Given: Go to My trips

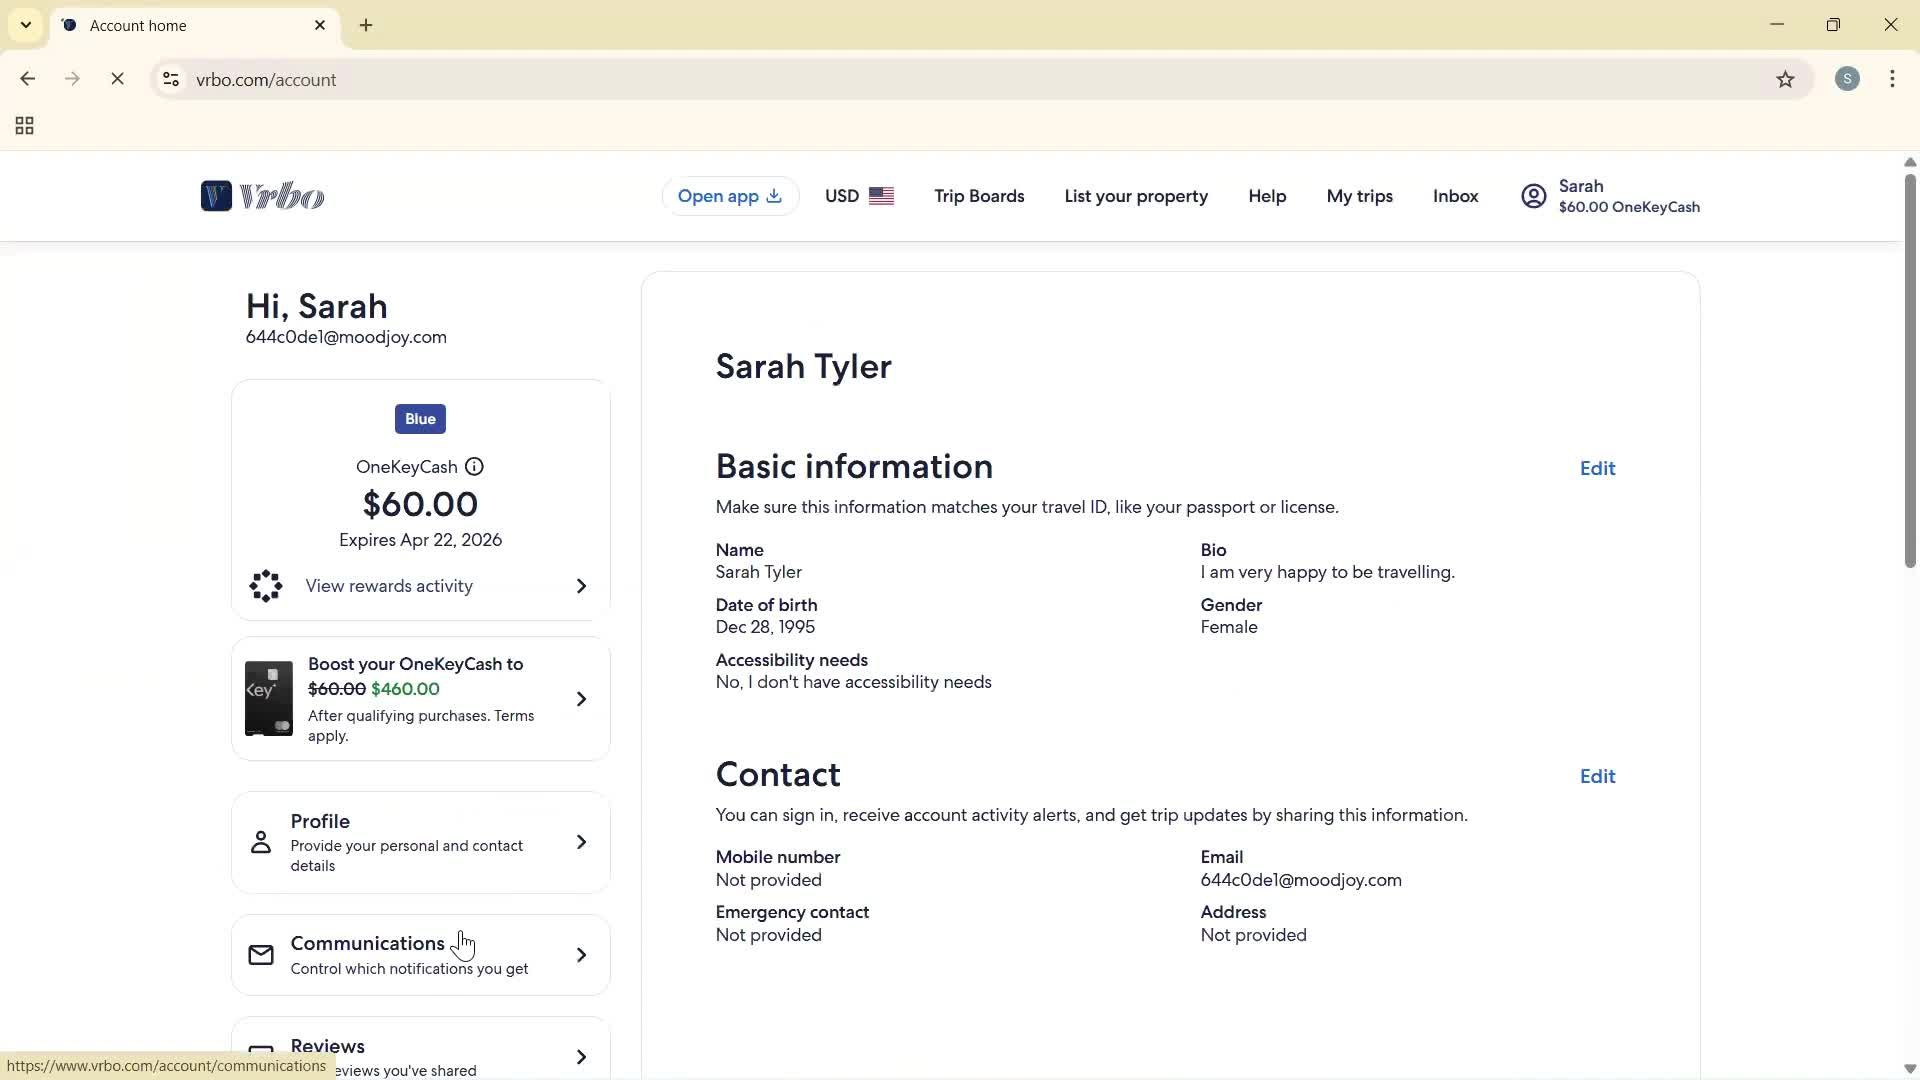Looking at the screenshot, I should point(1359,196).
